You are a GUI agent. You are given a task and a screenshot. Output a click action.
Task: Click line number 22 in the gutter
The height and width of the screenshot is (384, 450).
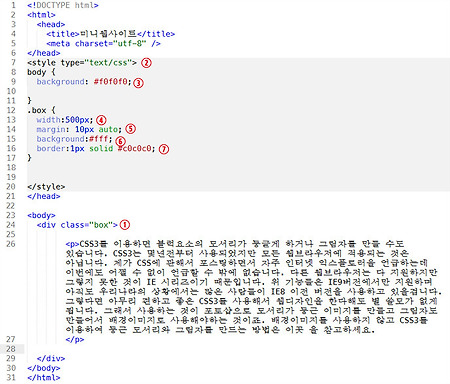11,206
